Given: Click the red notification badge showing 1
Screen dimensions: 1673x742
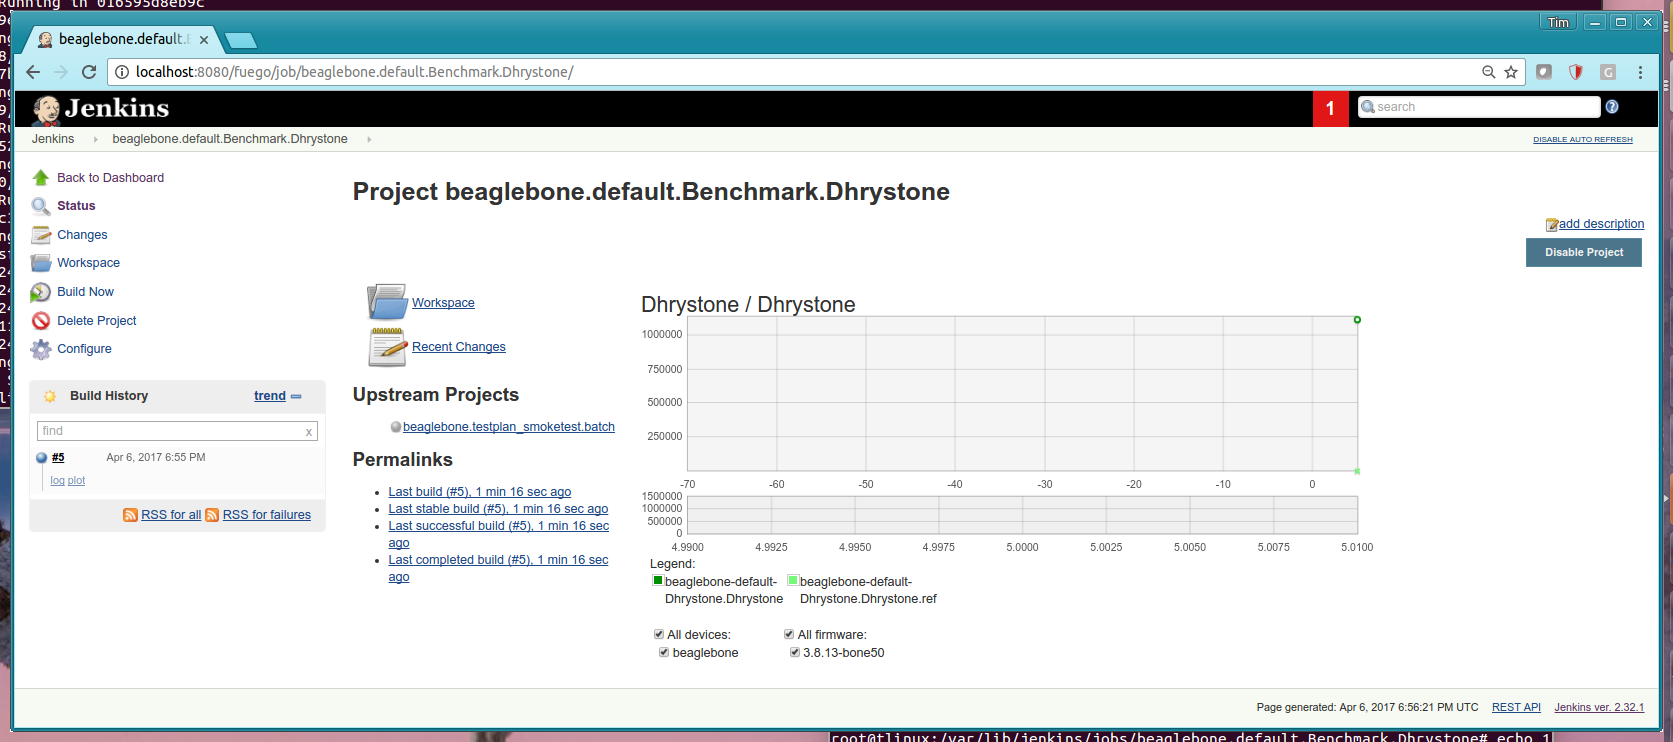Looking at the screenshot, I should 1330,108.
